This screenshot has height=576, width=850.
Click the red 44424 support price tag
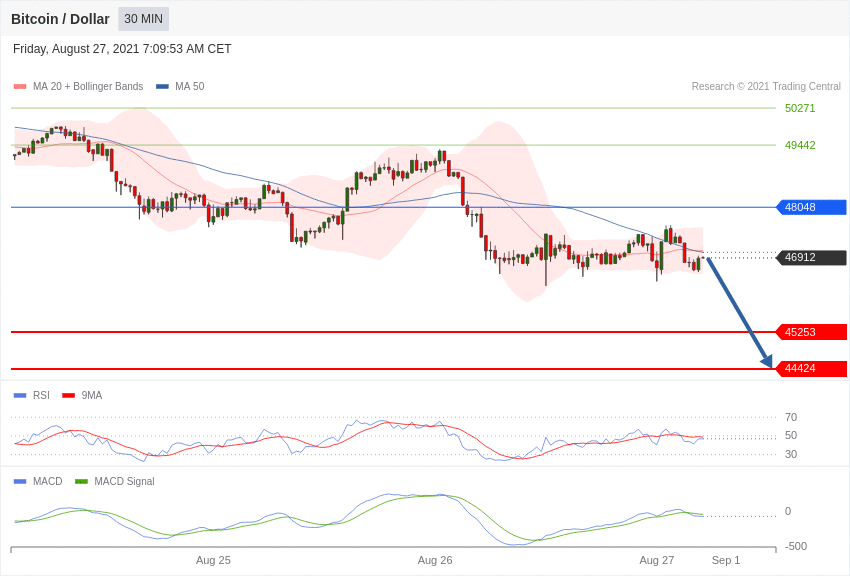812,368
